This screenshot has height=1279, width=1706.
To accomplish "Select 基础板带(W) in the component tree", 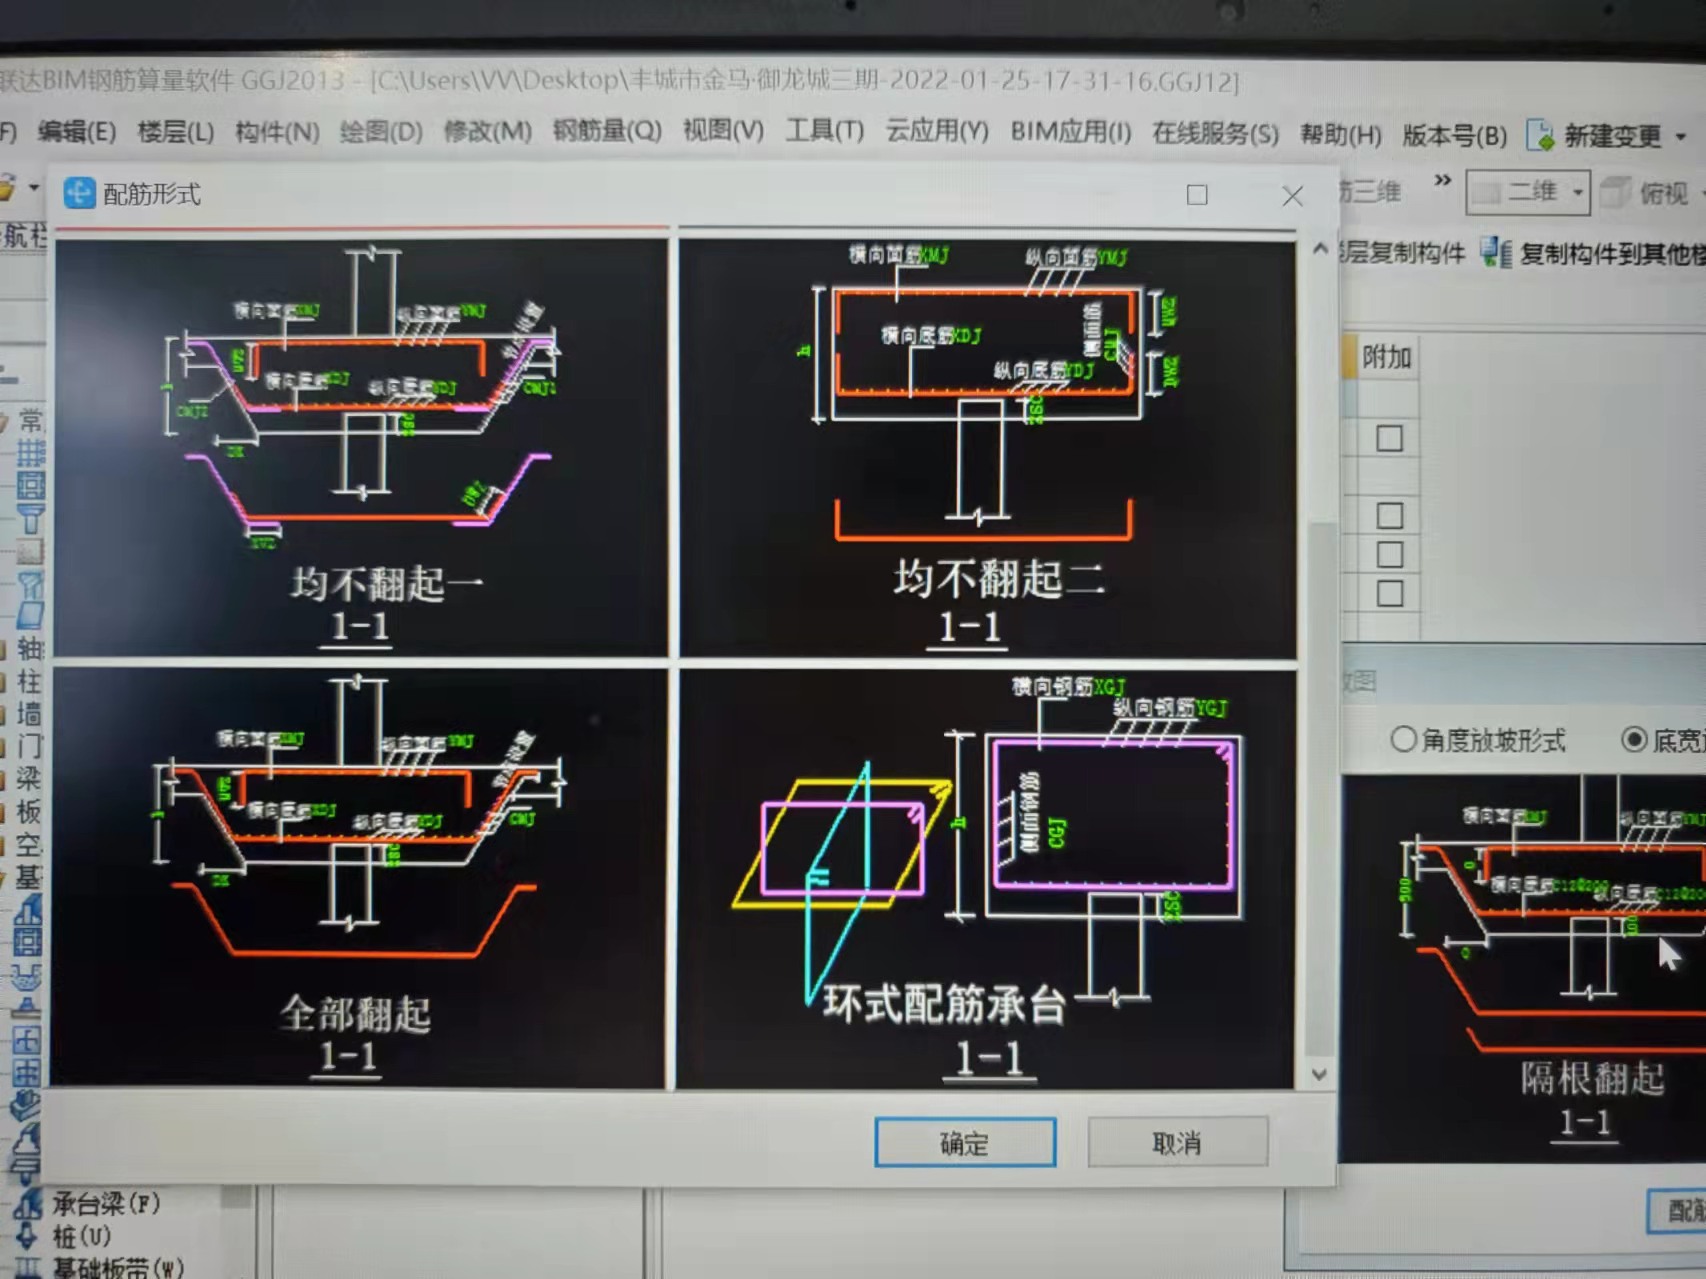I will pyautogui.click(x=118, y=1268).
